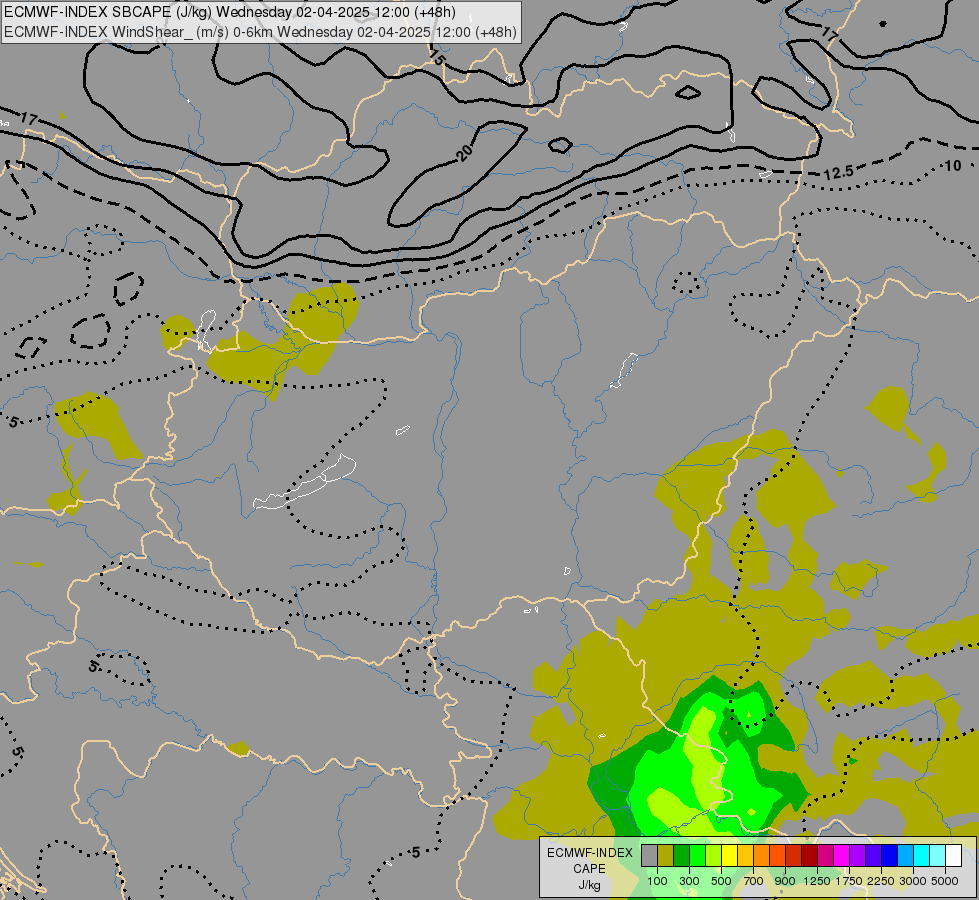Viewport: 979px width, 900px height.
Task: Click the '900' legend tick label
Action: pos(785,881)
